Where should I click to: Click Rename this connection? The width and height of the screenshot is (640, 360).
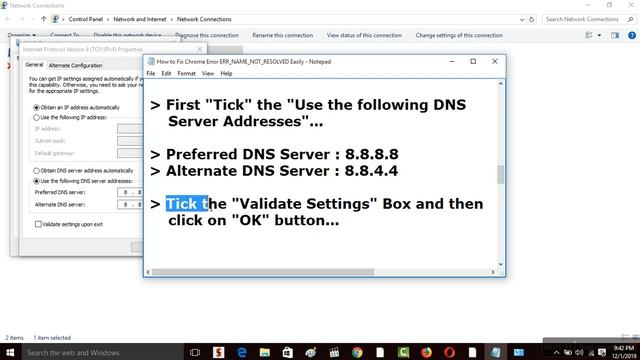coord(282,36)
